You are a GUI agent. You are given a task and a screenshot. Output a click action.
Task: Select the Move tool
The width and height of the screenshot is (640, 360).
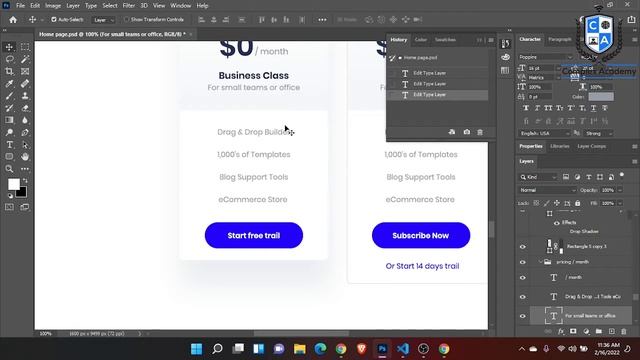pyautogui.click(x=9, y=47)
